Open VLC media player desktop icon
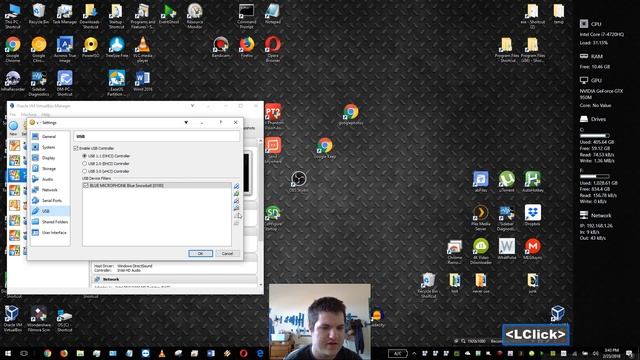This screenshot has height=360, width=640. pos(142,49)
